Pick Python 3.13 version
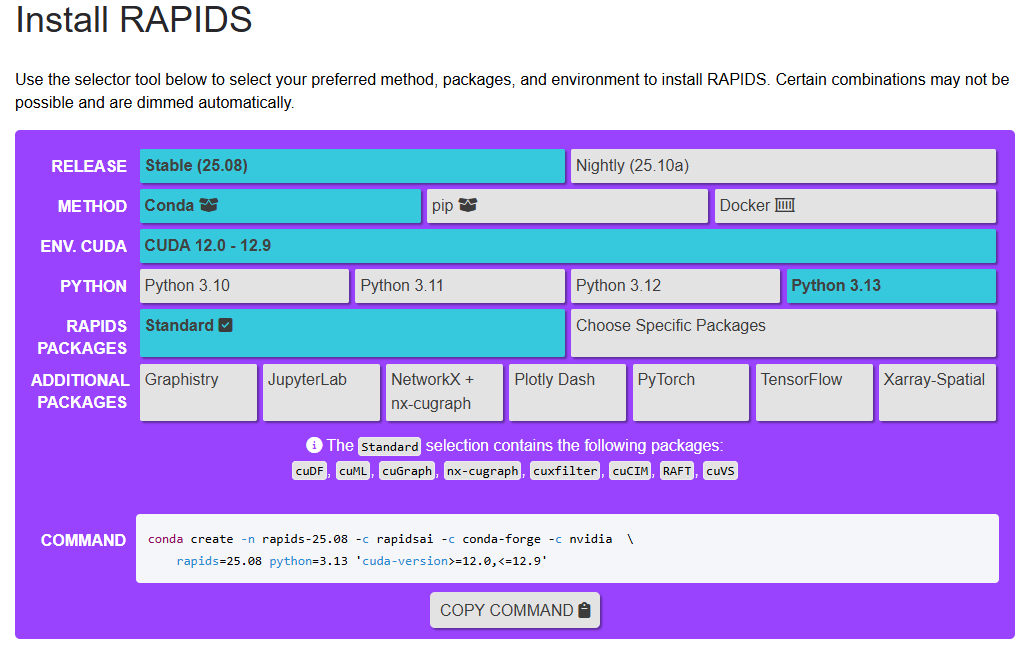The width and height of the screenshot is (1036, 654). click(891, 286)
